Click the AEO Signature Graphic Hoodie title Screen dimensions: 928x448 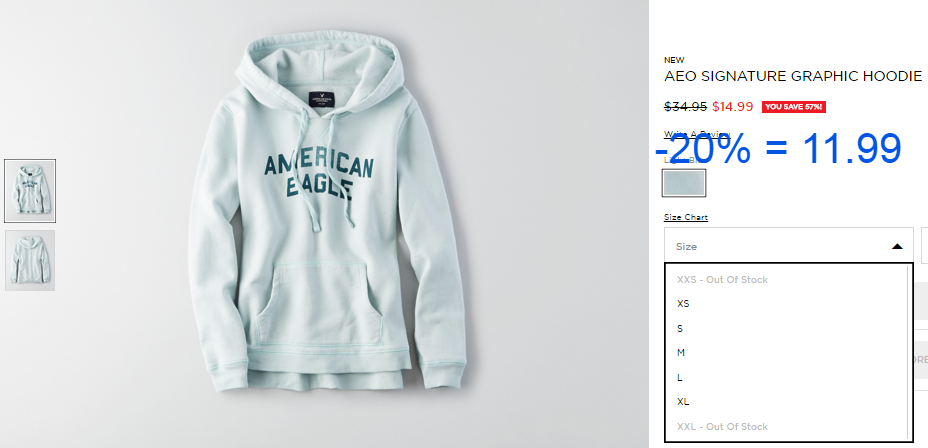pyautogui.click(x=793, y=76)
